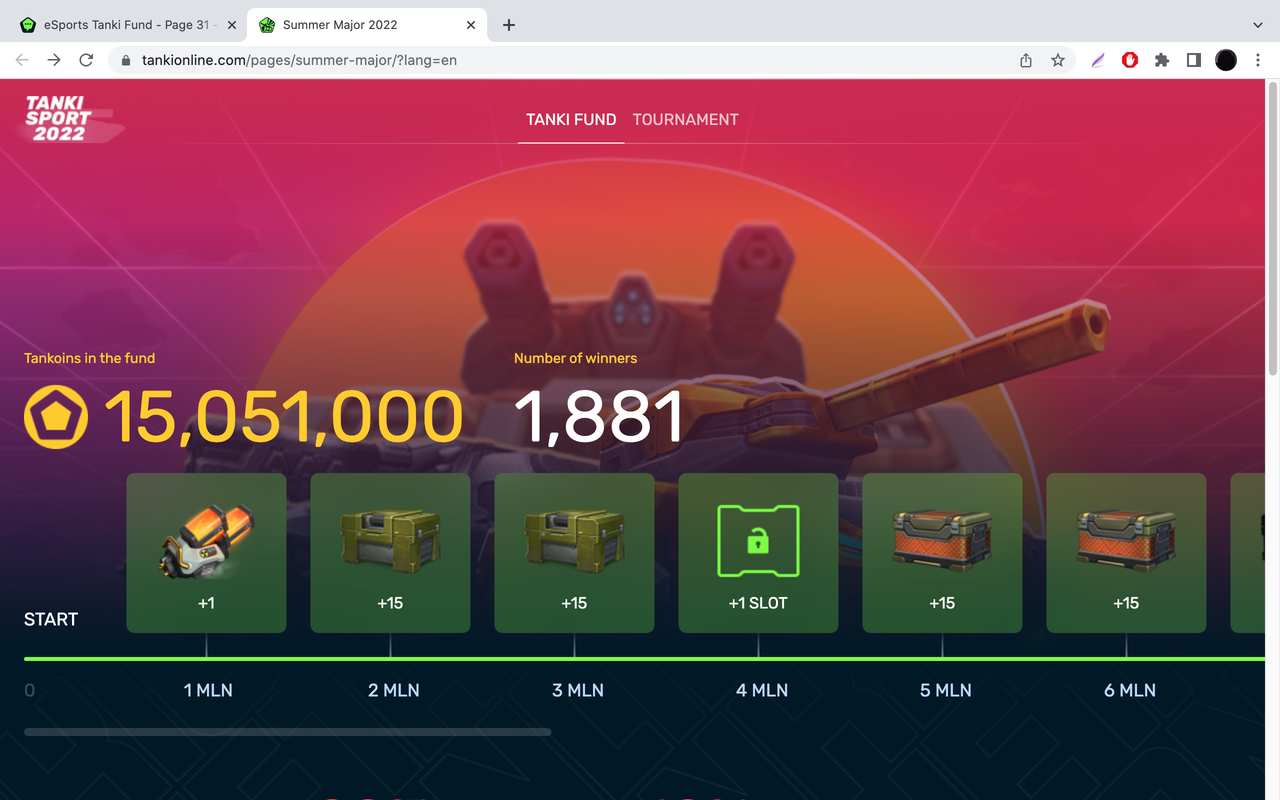The height and width of the screenshot is (800, 1280).
Task: View site information lock icon
Action: click(x=126, y=60)
